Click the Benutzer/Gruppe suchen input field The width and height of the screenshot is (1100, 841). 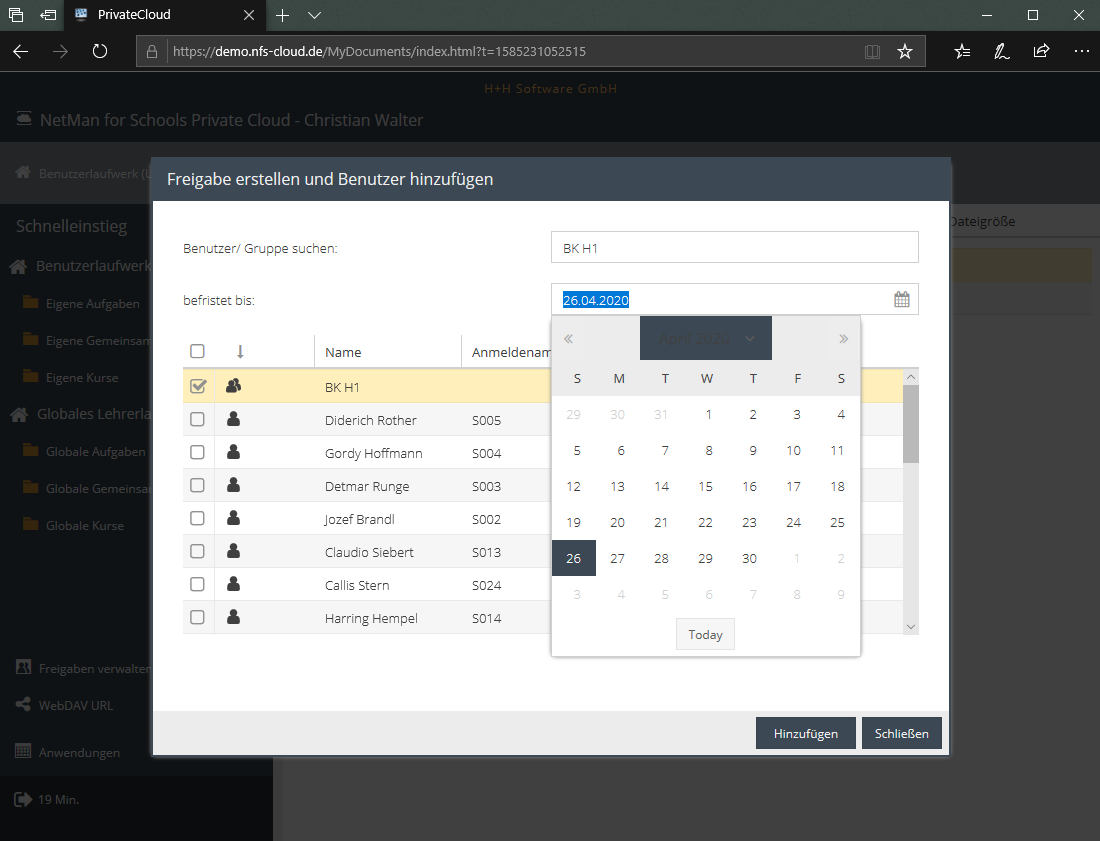[734, 247]
